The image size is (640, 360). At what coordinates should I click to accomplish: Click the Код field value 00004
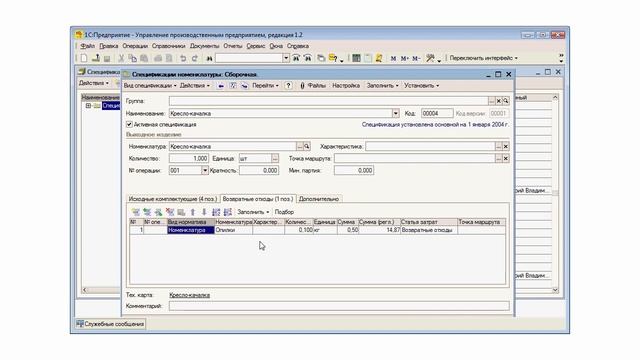(x=437, y=113)
